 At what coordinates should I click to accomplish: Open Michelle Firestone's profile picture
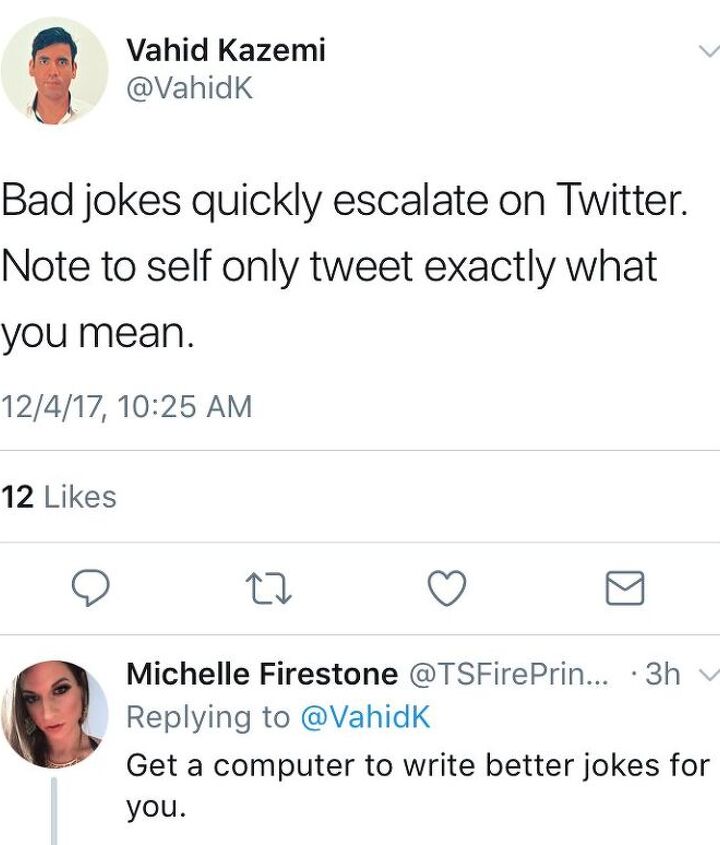pyautogui.click(x=54, y=714)
